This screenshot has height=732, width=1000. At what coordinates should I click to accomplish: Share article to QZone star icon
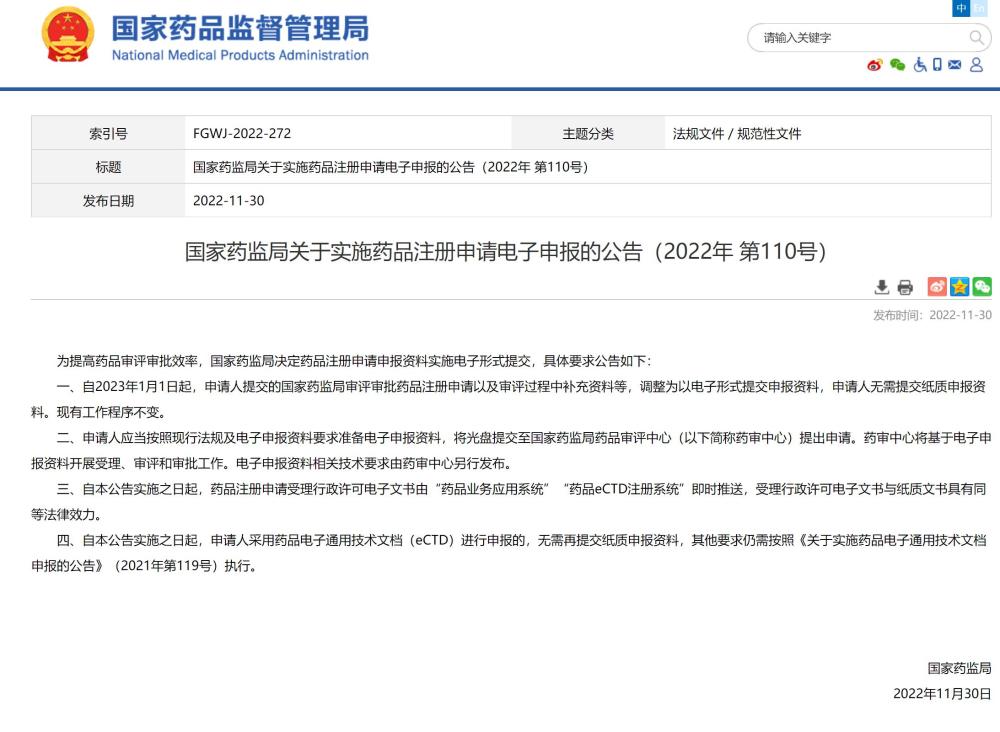pos(959,287)
